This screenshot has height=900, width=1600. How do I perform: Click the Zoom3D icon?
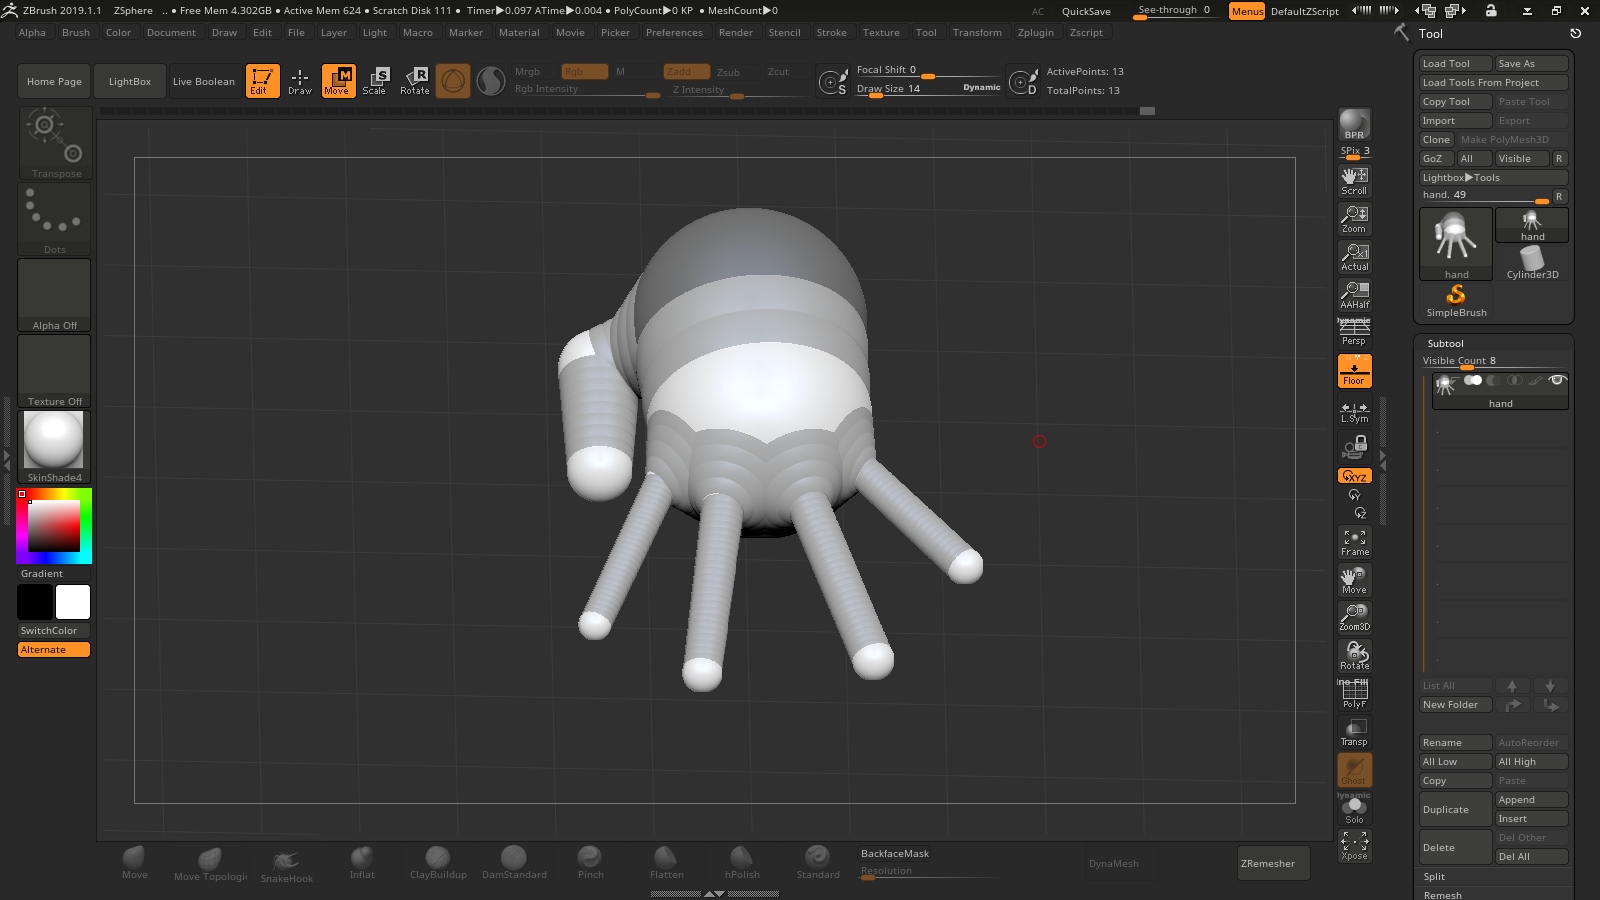[1354, 618]
